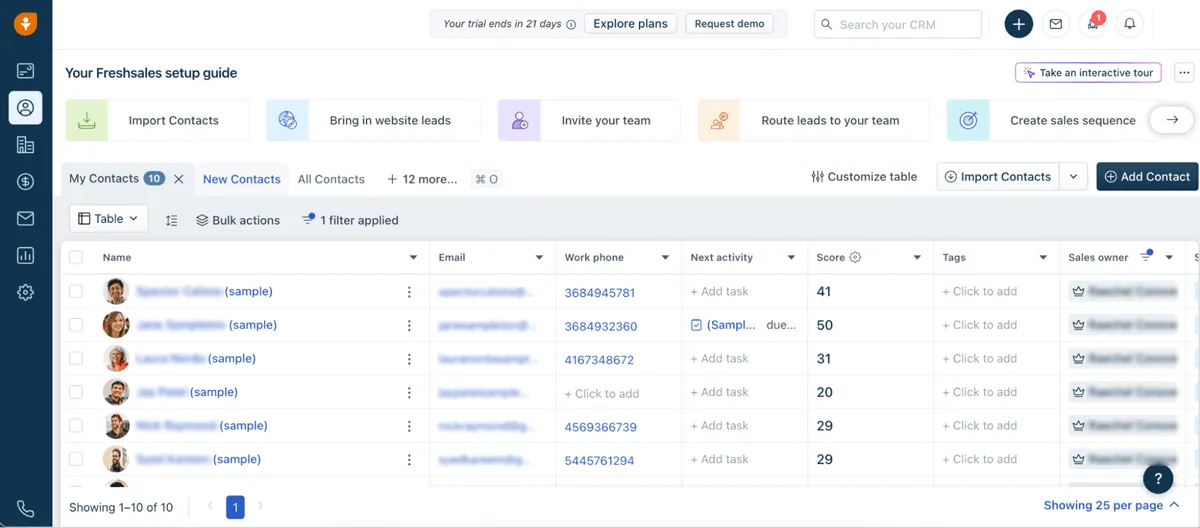Open the (Sampl... task in Next activity
1200x528 pixels.
pyautogui.click(x=731, y=325)
